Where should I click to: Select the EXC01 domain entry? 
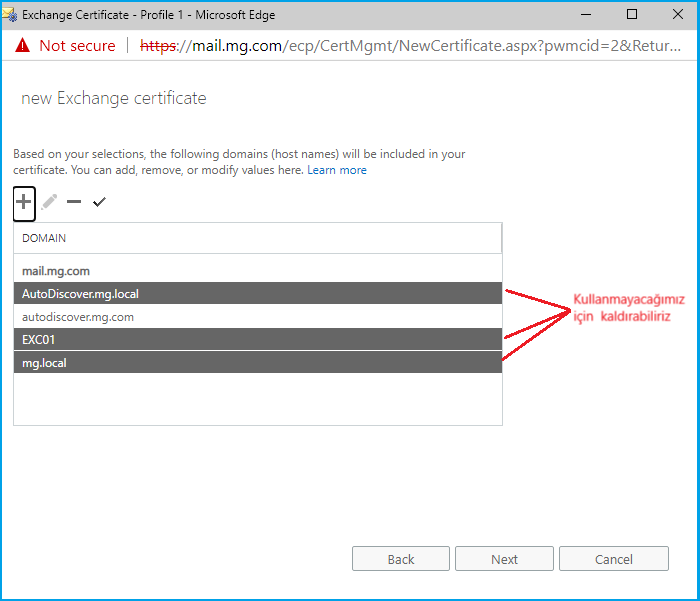pyautogui.click(x=257, y=340)
